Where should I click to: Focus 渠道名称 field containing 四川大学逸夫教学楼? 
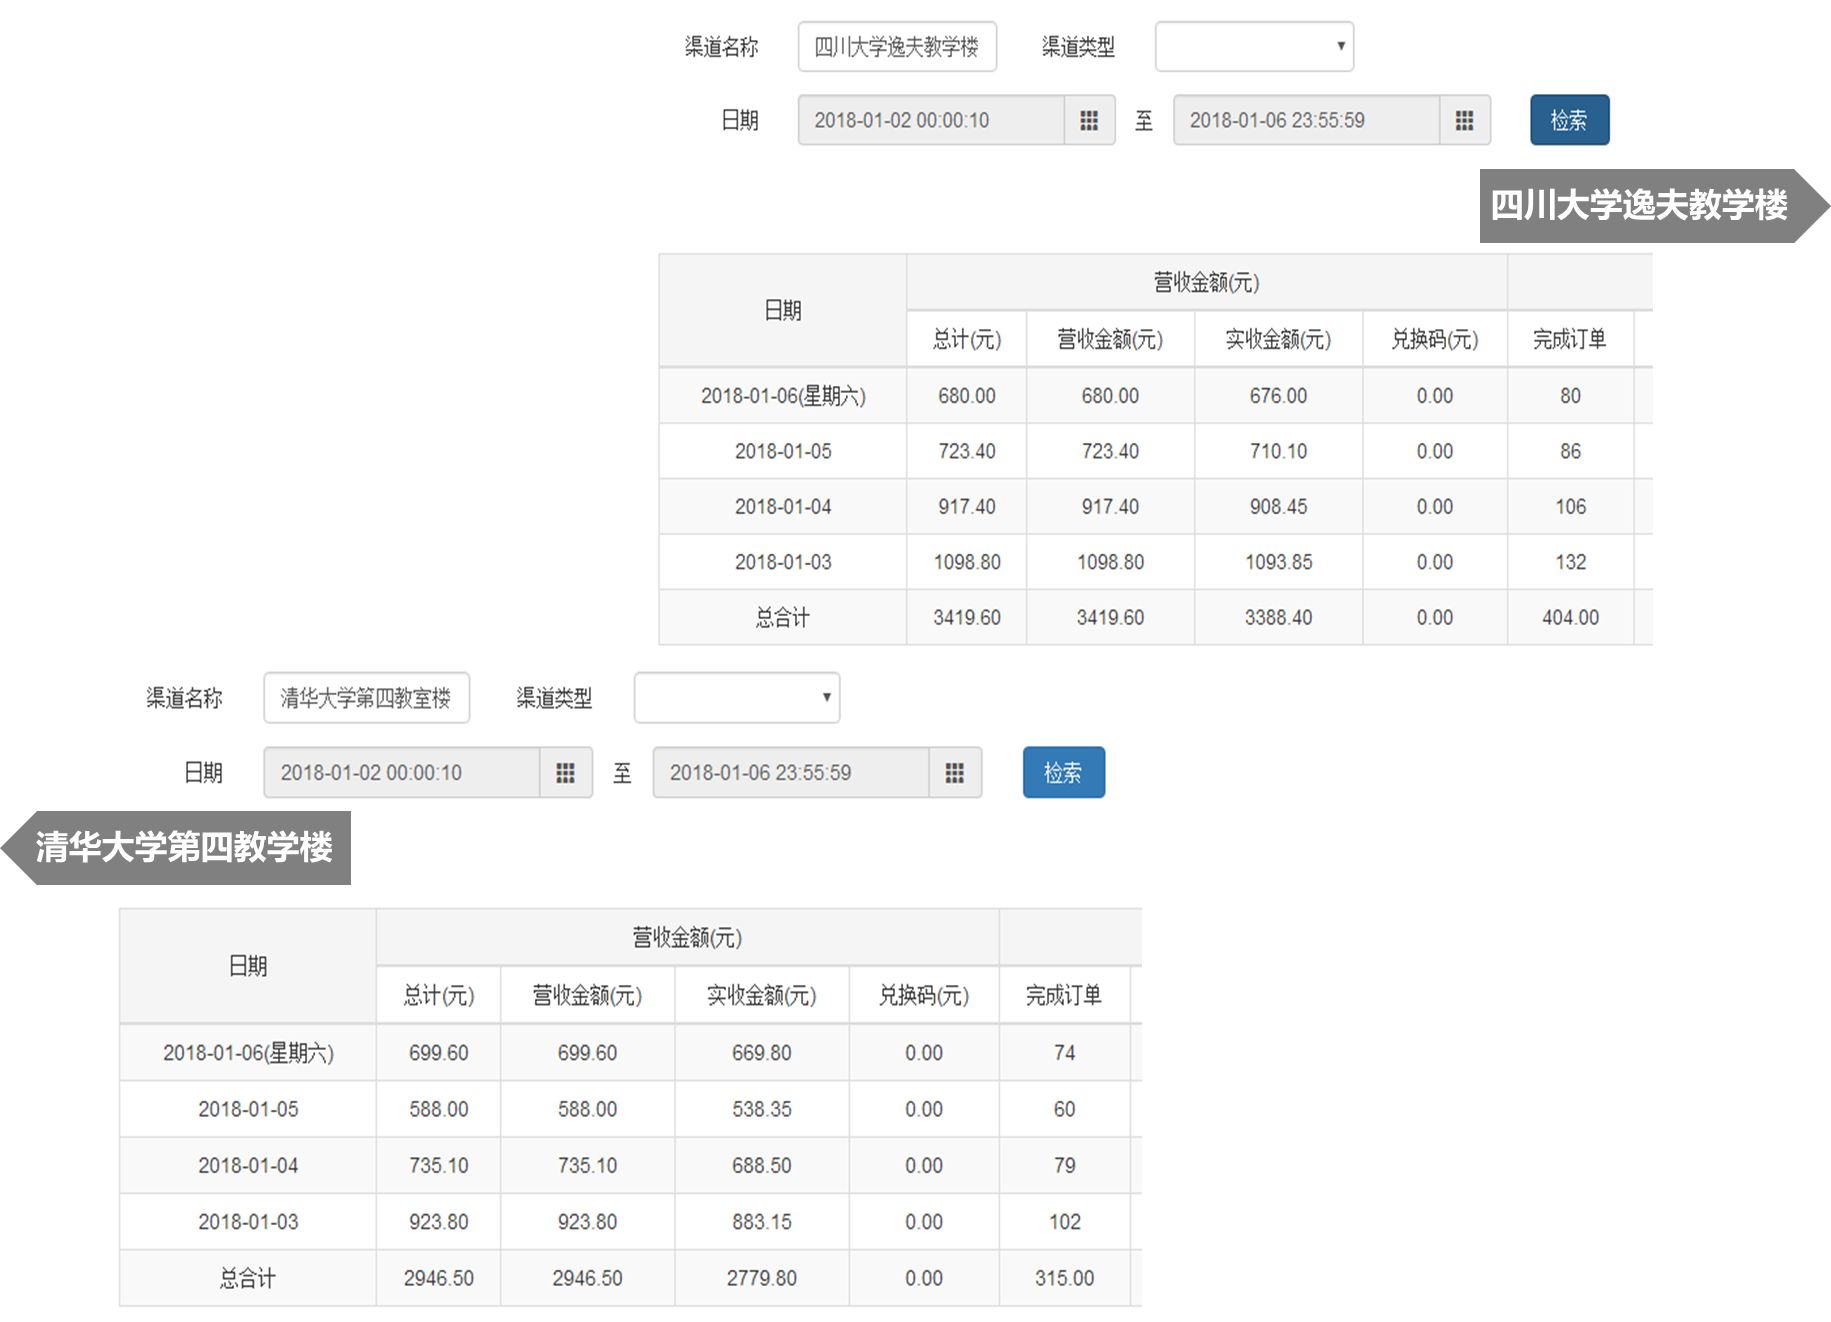[897, 46]
